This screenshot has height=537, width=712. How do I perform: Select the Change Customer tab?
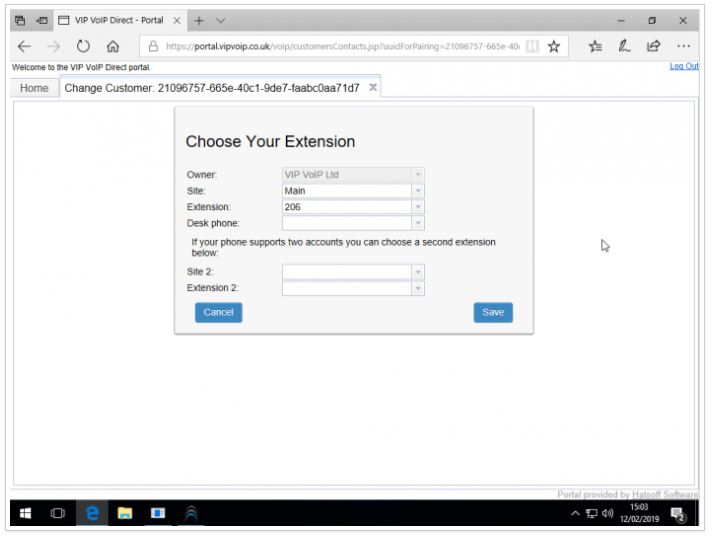pos(212,88)
